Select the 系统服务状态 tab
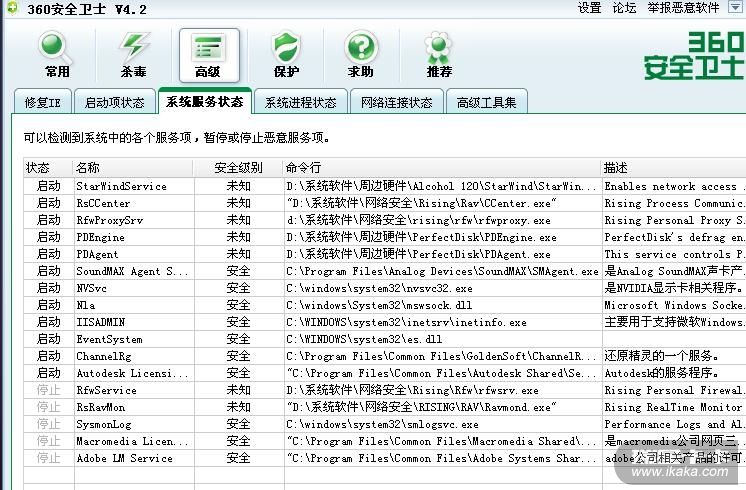This screenshot has width=746, height=490. (205, 101)
